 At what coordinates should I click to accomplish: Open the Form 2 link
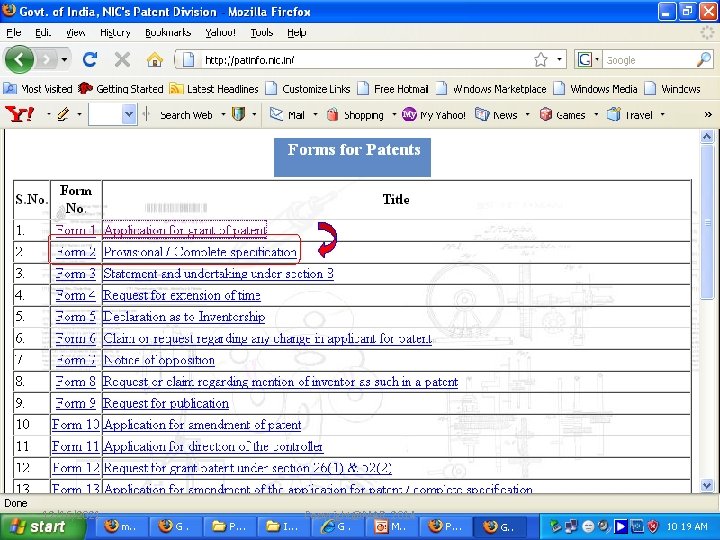[x=76, y=252]
